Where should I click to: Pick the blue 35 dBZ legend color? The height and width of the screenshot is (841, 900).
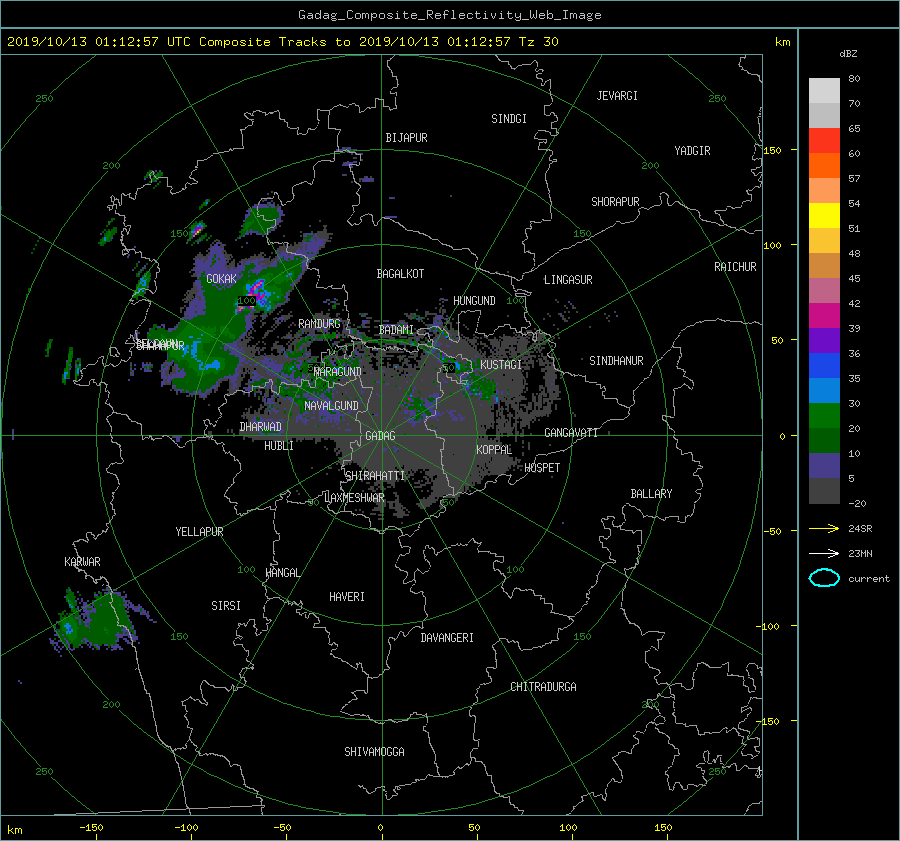point(824,365)
